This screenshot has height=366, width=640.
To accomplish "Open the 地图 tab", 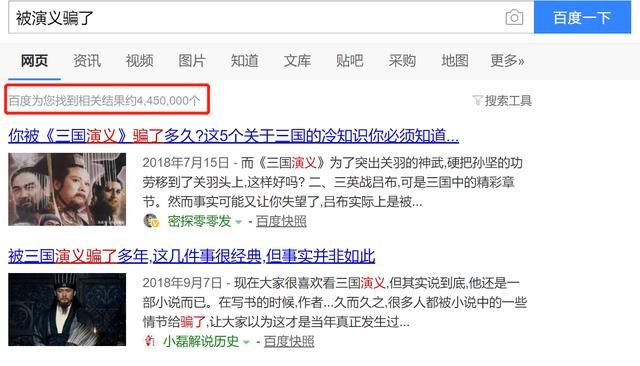I will 455,61.
